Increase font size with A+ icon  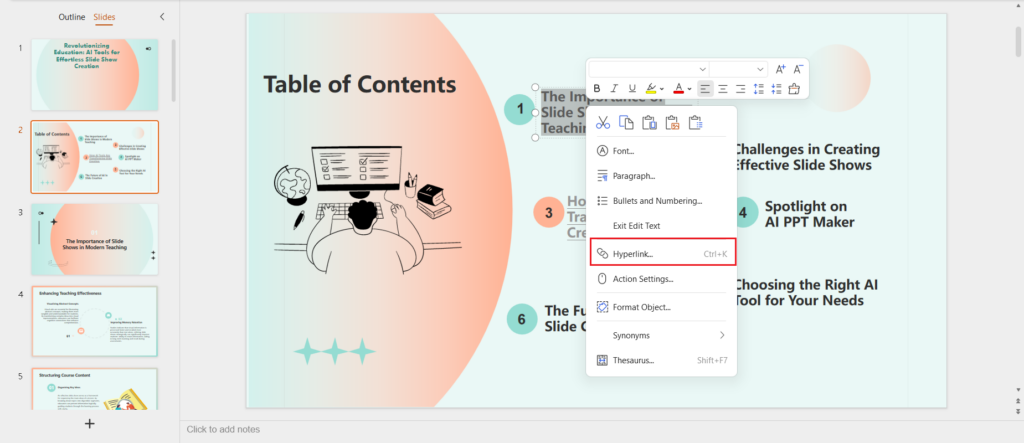pos(781,68)
